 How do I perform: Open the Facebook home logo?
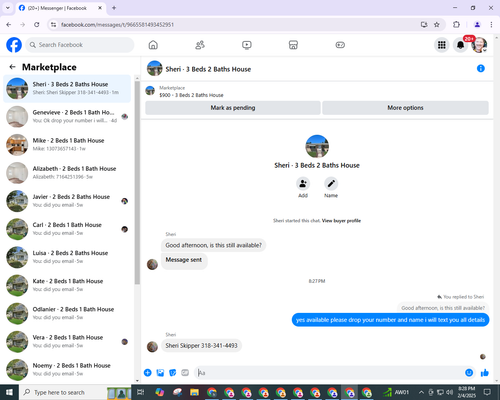[x=14, y=45]
